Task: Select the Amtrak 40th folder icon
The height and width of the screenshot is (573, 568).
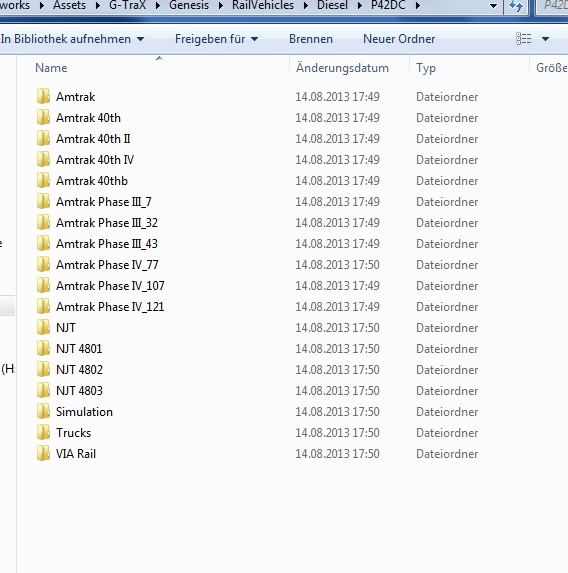Action: (x=43, y=118)
